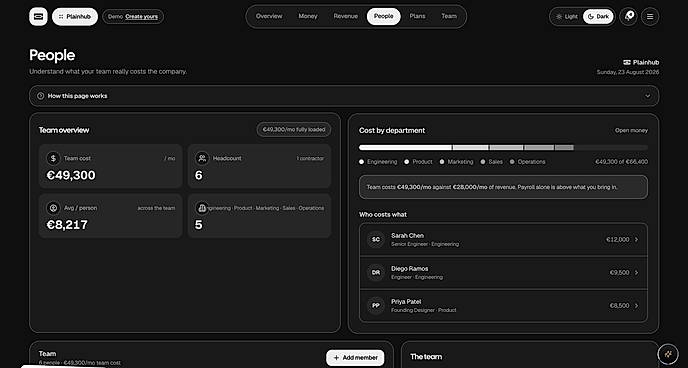Open Diego Ramos's cost details chevron
688x368 pixels.
(x=637, y=272)
